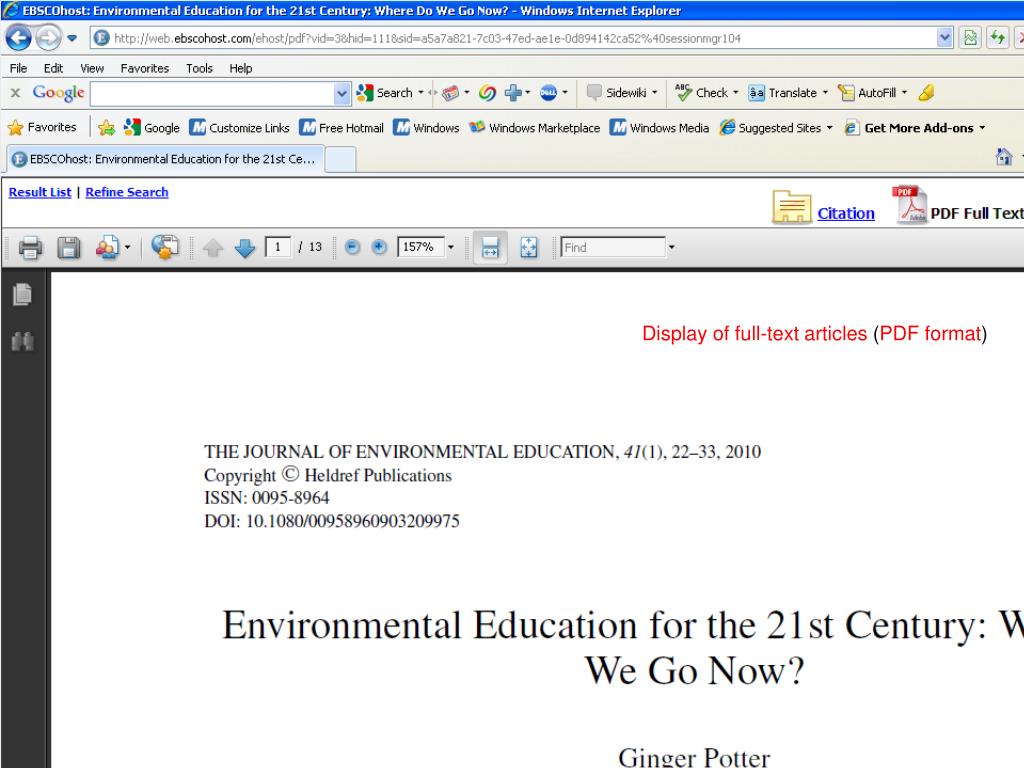
Task: Open a new blank tab
Action: 340,159
